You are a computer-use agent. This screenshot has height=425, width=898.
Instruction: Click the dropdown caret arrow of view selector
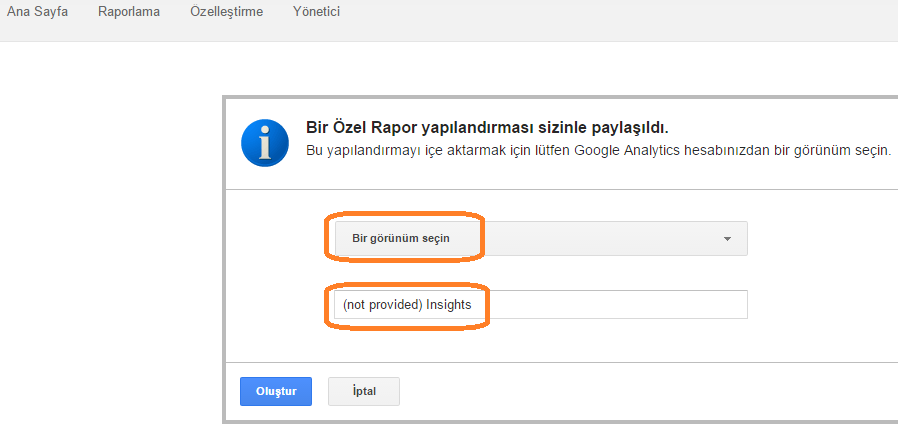click(727, 239)
